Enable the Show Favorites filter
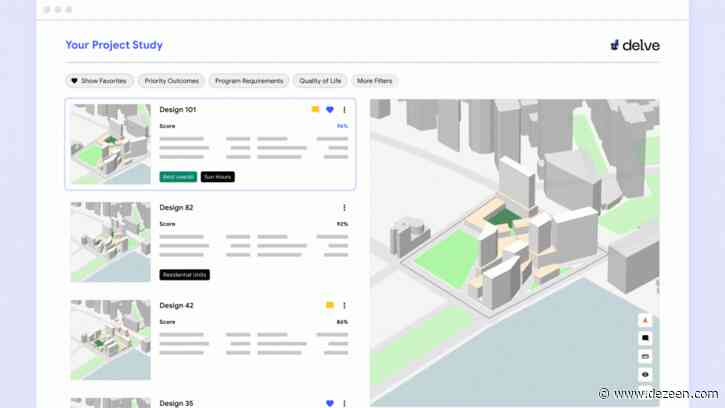 pos(99,81)
